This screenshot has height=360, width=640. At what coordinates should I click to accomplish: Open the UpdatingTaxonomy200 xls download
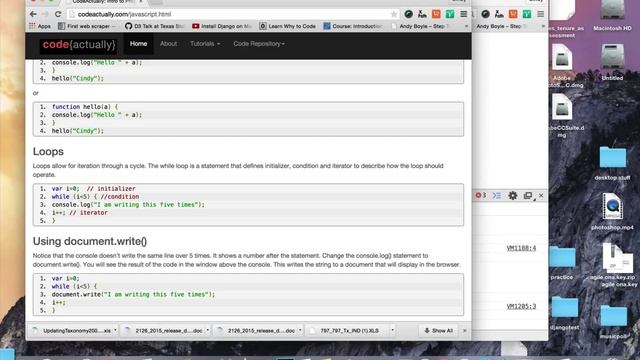coord(72,330)
